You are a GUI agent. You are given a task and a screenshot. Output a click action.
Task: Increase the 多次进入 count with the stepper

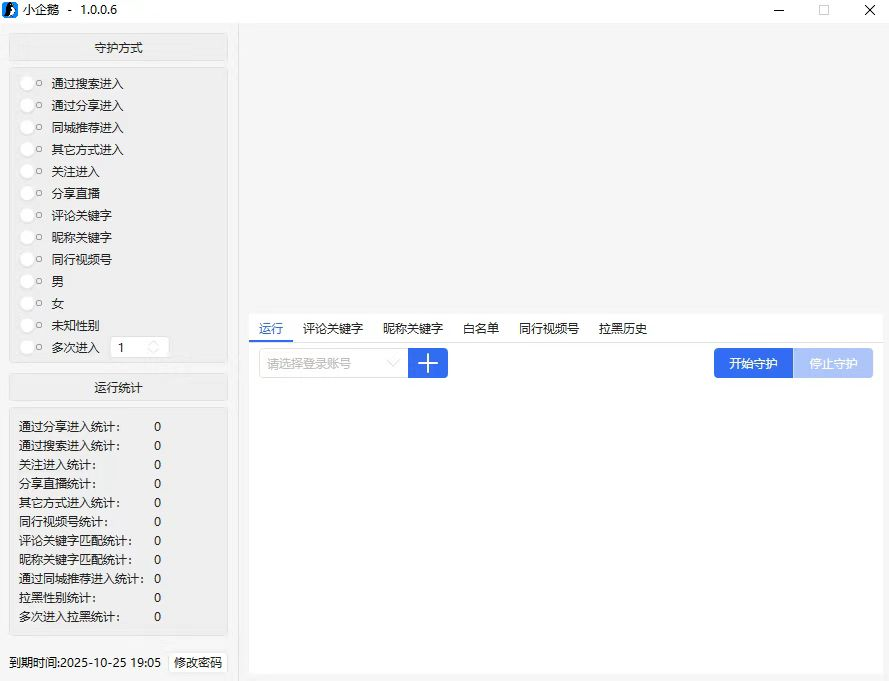152,343
